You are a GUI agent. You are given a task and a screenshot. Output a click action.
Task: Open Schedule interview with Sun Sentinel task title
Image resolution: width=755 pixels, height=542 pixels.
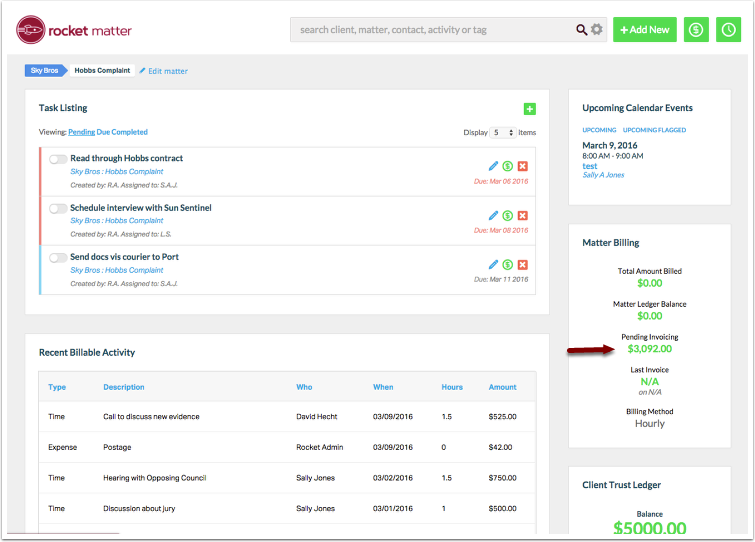pyautogui.click(x=141, y=208)
